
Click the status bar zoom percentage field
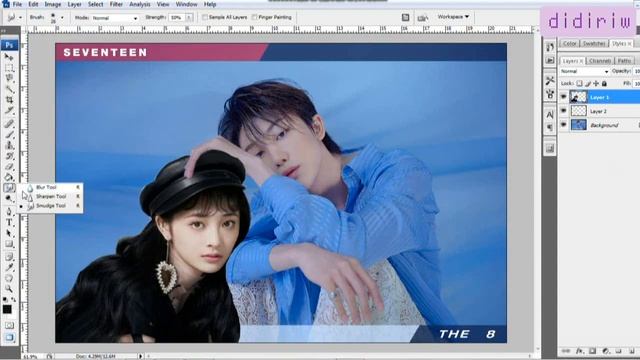point(31,357)
